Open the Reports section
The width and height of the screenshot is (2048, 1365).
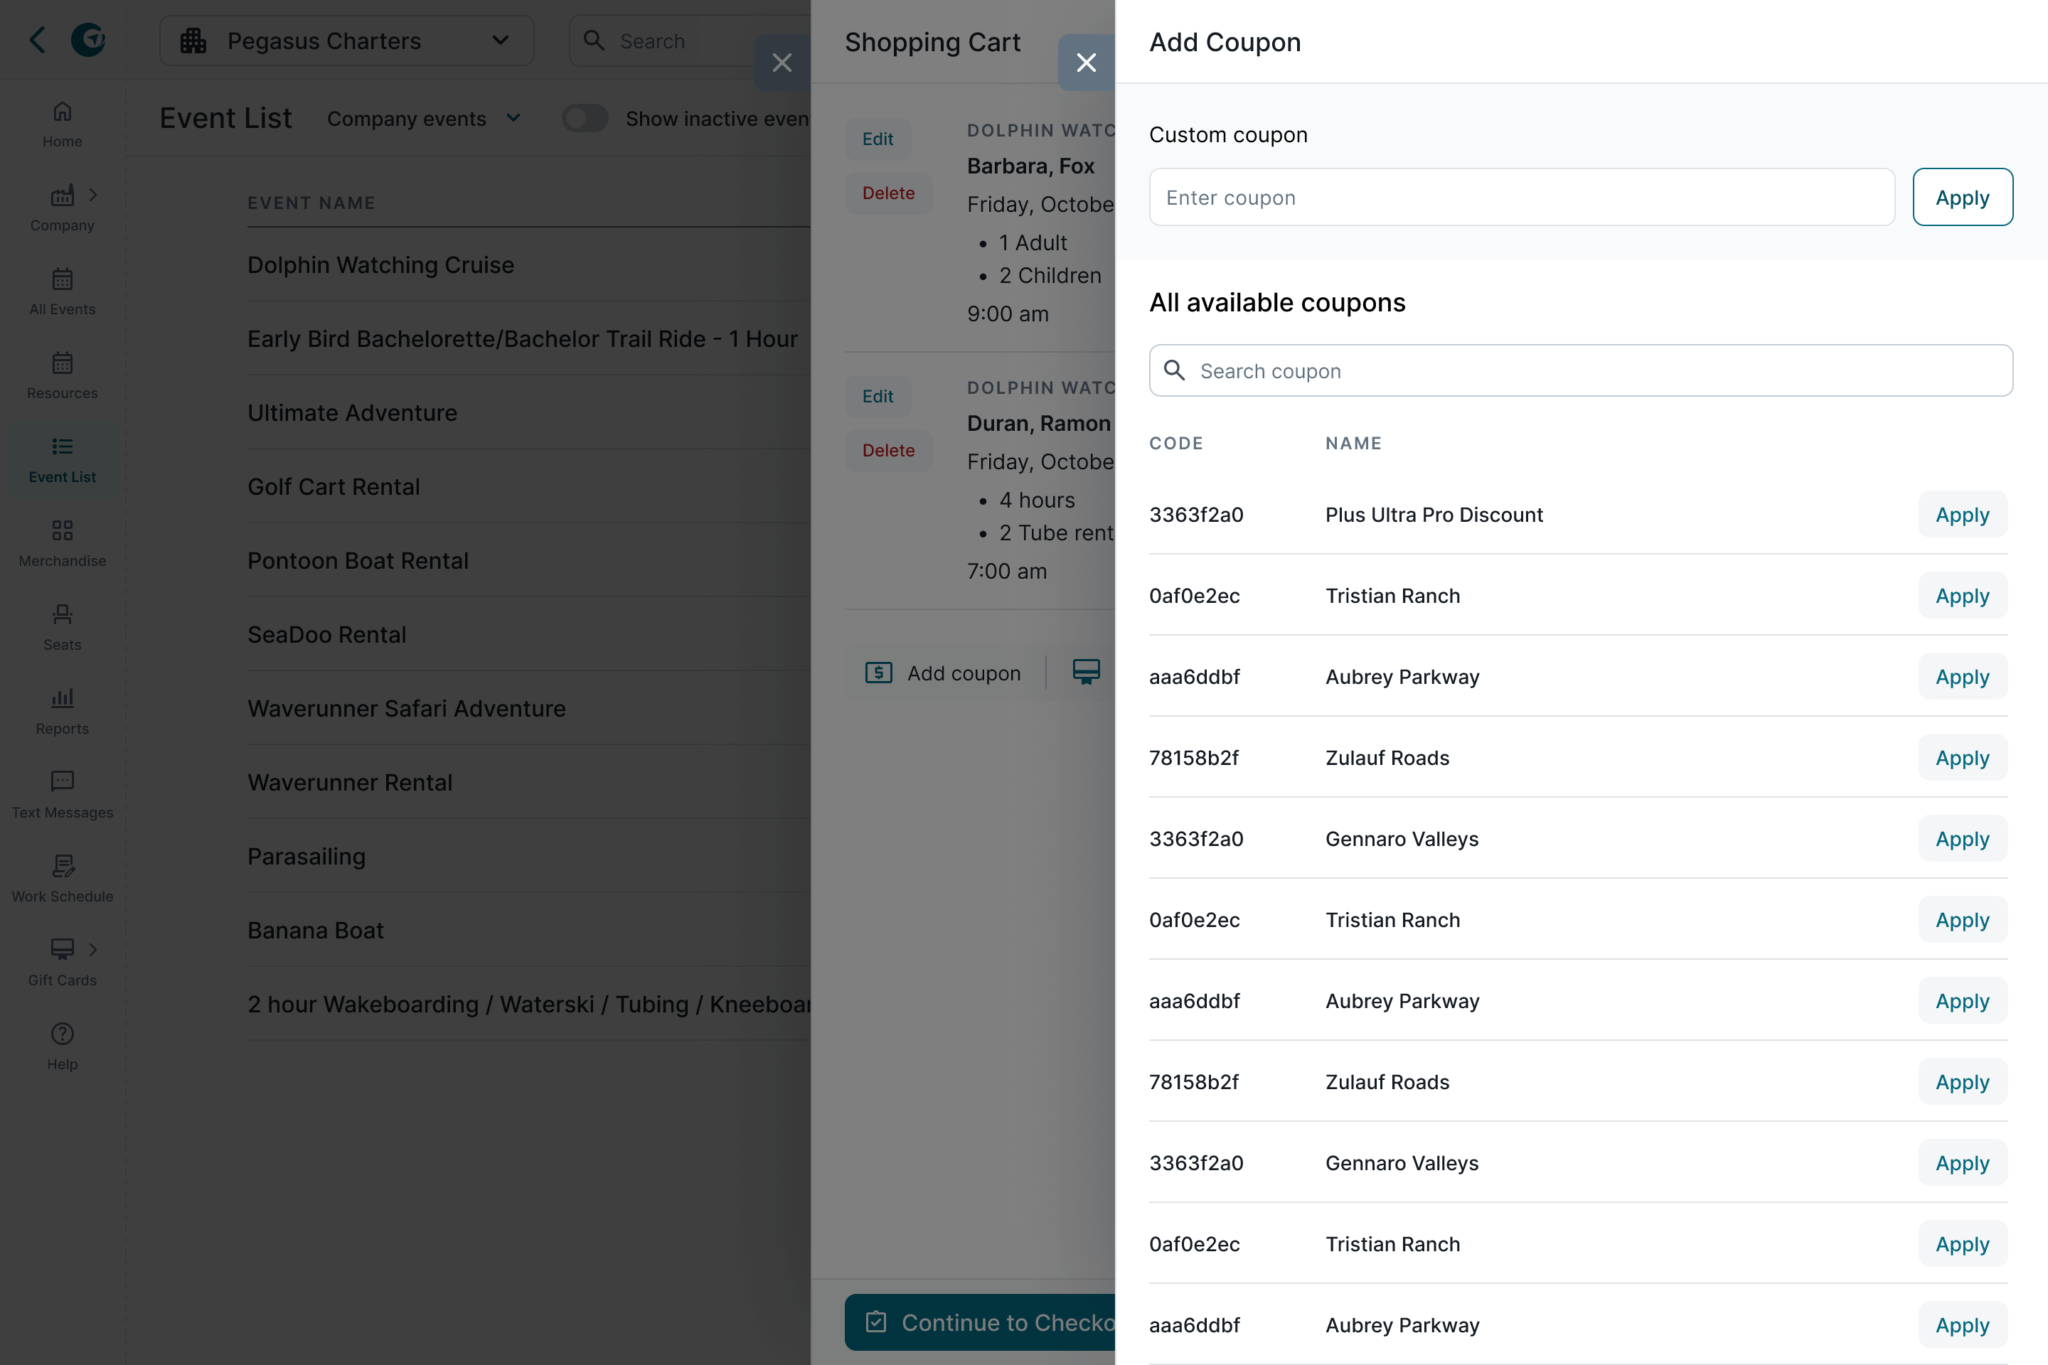coord(62,711)
